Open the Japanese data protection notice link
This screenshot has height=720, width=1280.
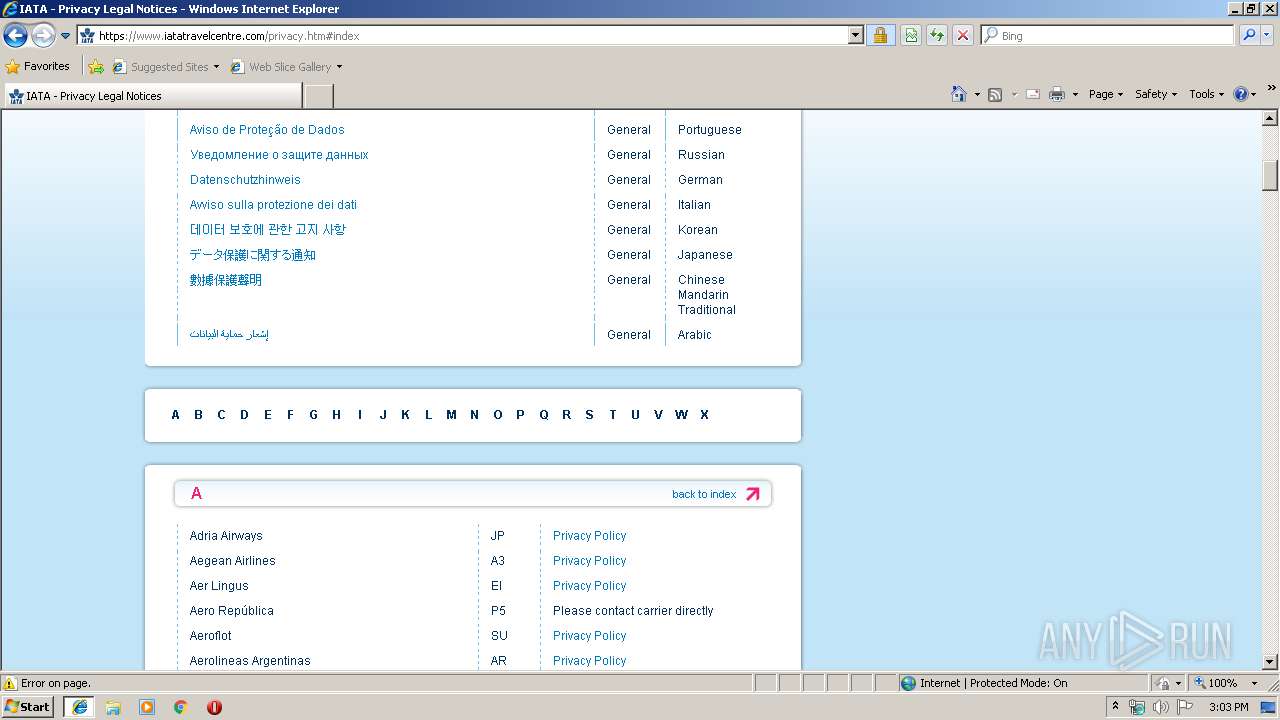[253, 255]
